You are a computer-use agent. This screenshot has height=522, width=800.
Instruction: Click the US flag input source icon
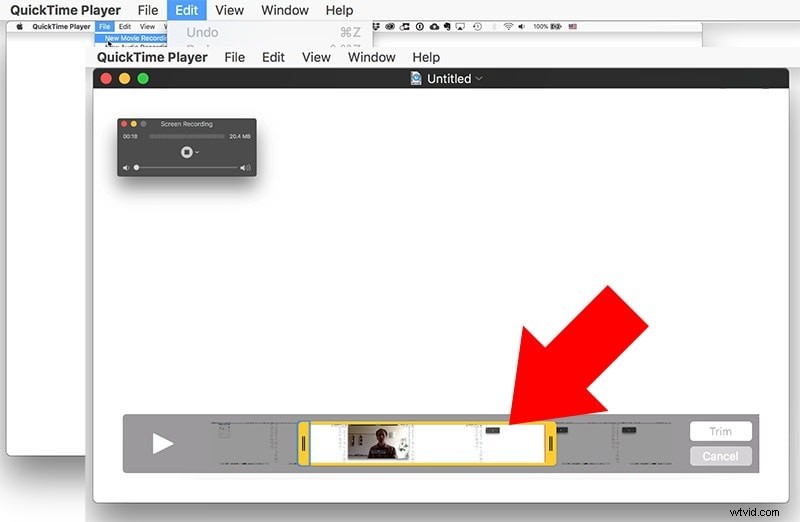pos(572,27)
